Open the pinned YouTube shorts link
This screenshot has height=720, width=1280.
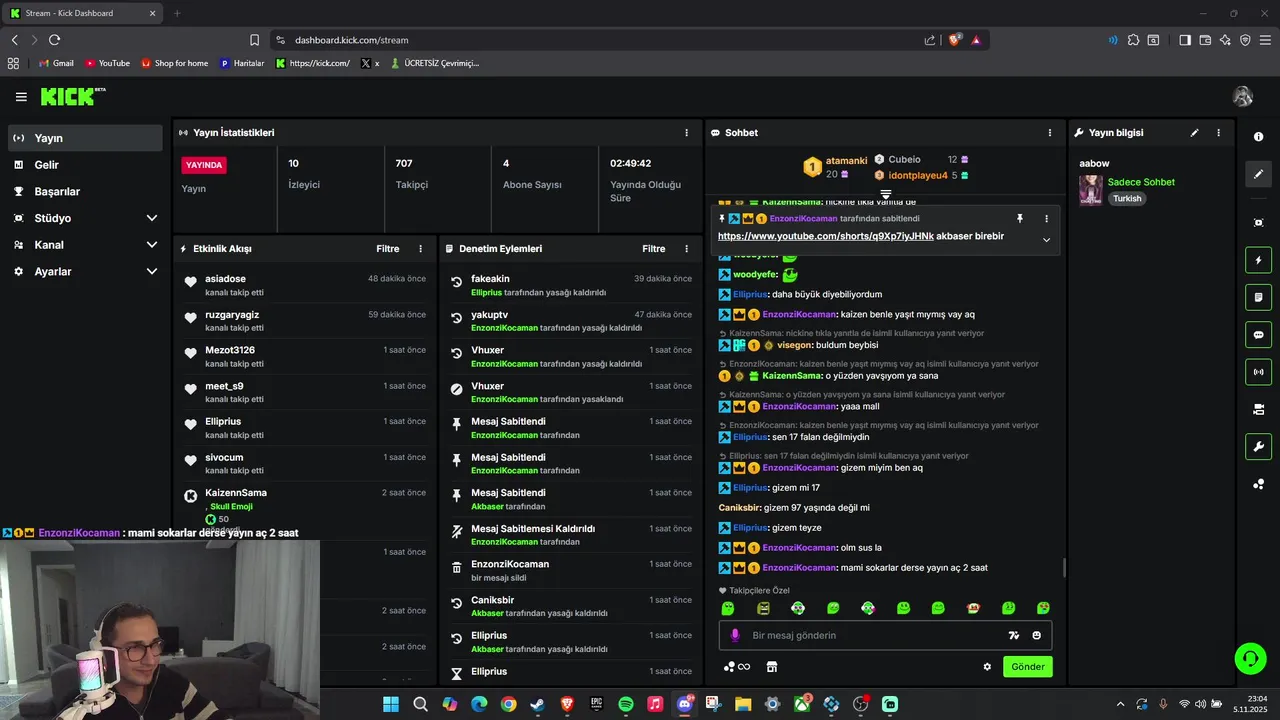826,237
